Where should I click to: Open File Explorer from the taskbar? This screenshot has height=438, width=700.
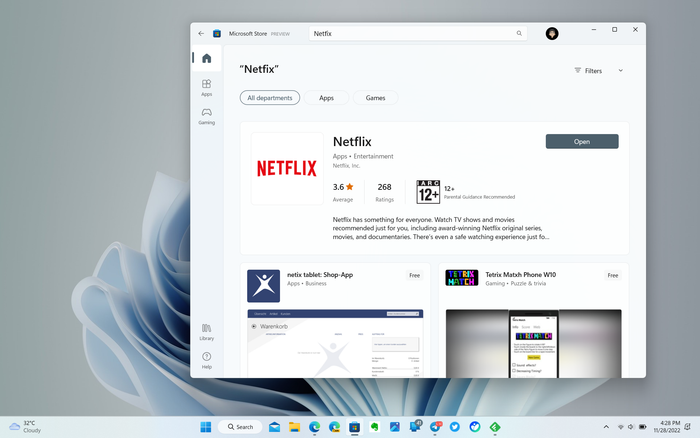coord(294,427)
